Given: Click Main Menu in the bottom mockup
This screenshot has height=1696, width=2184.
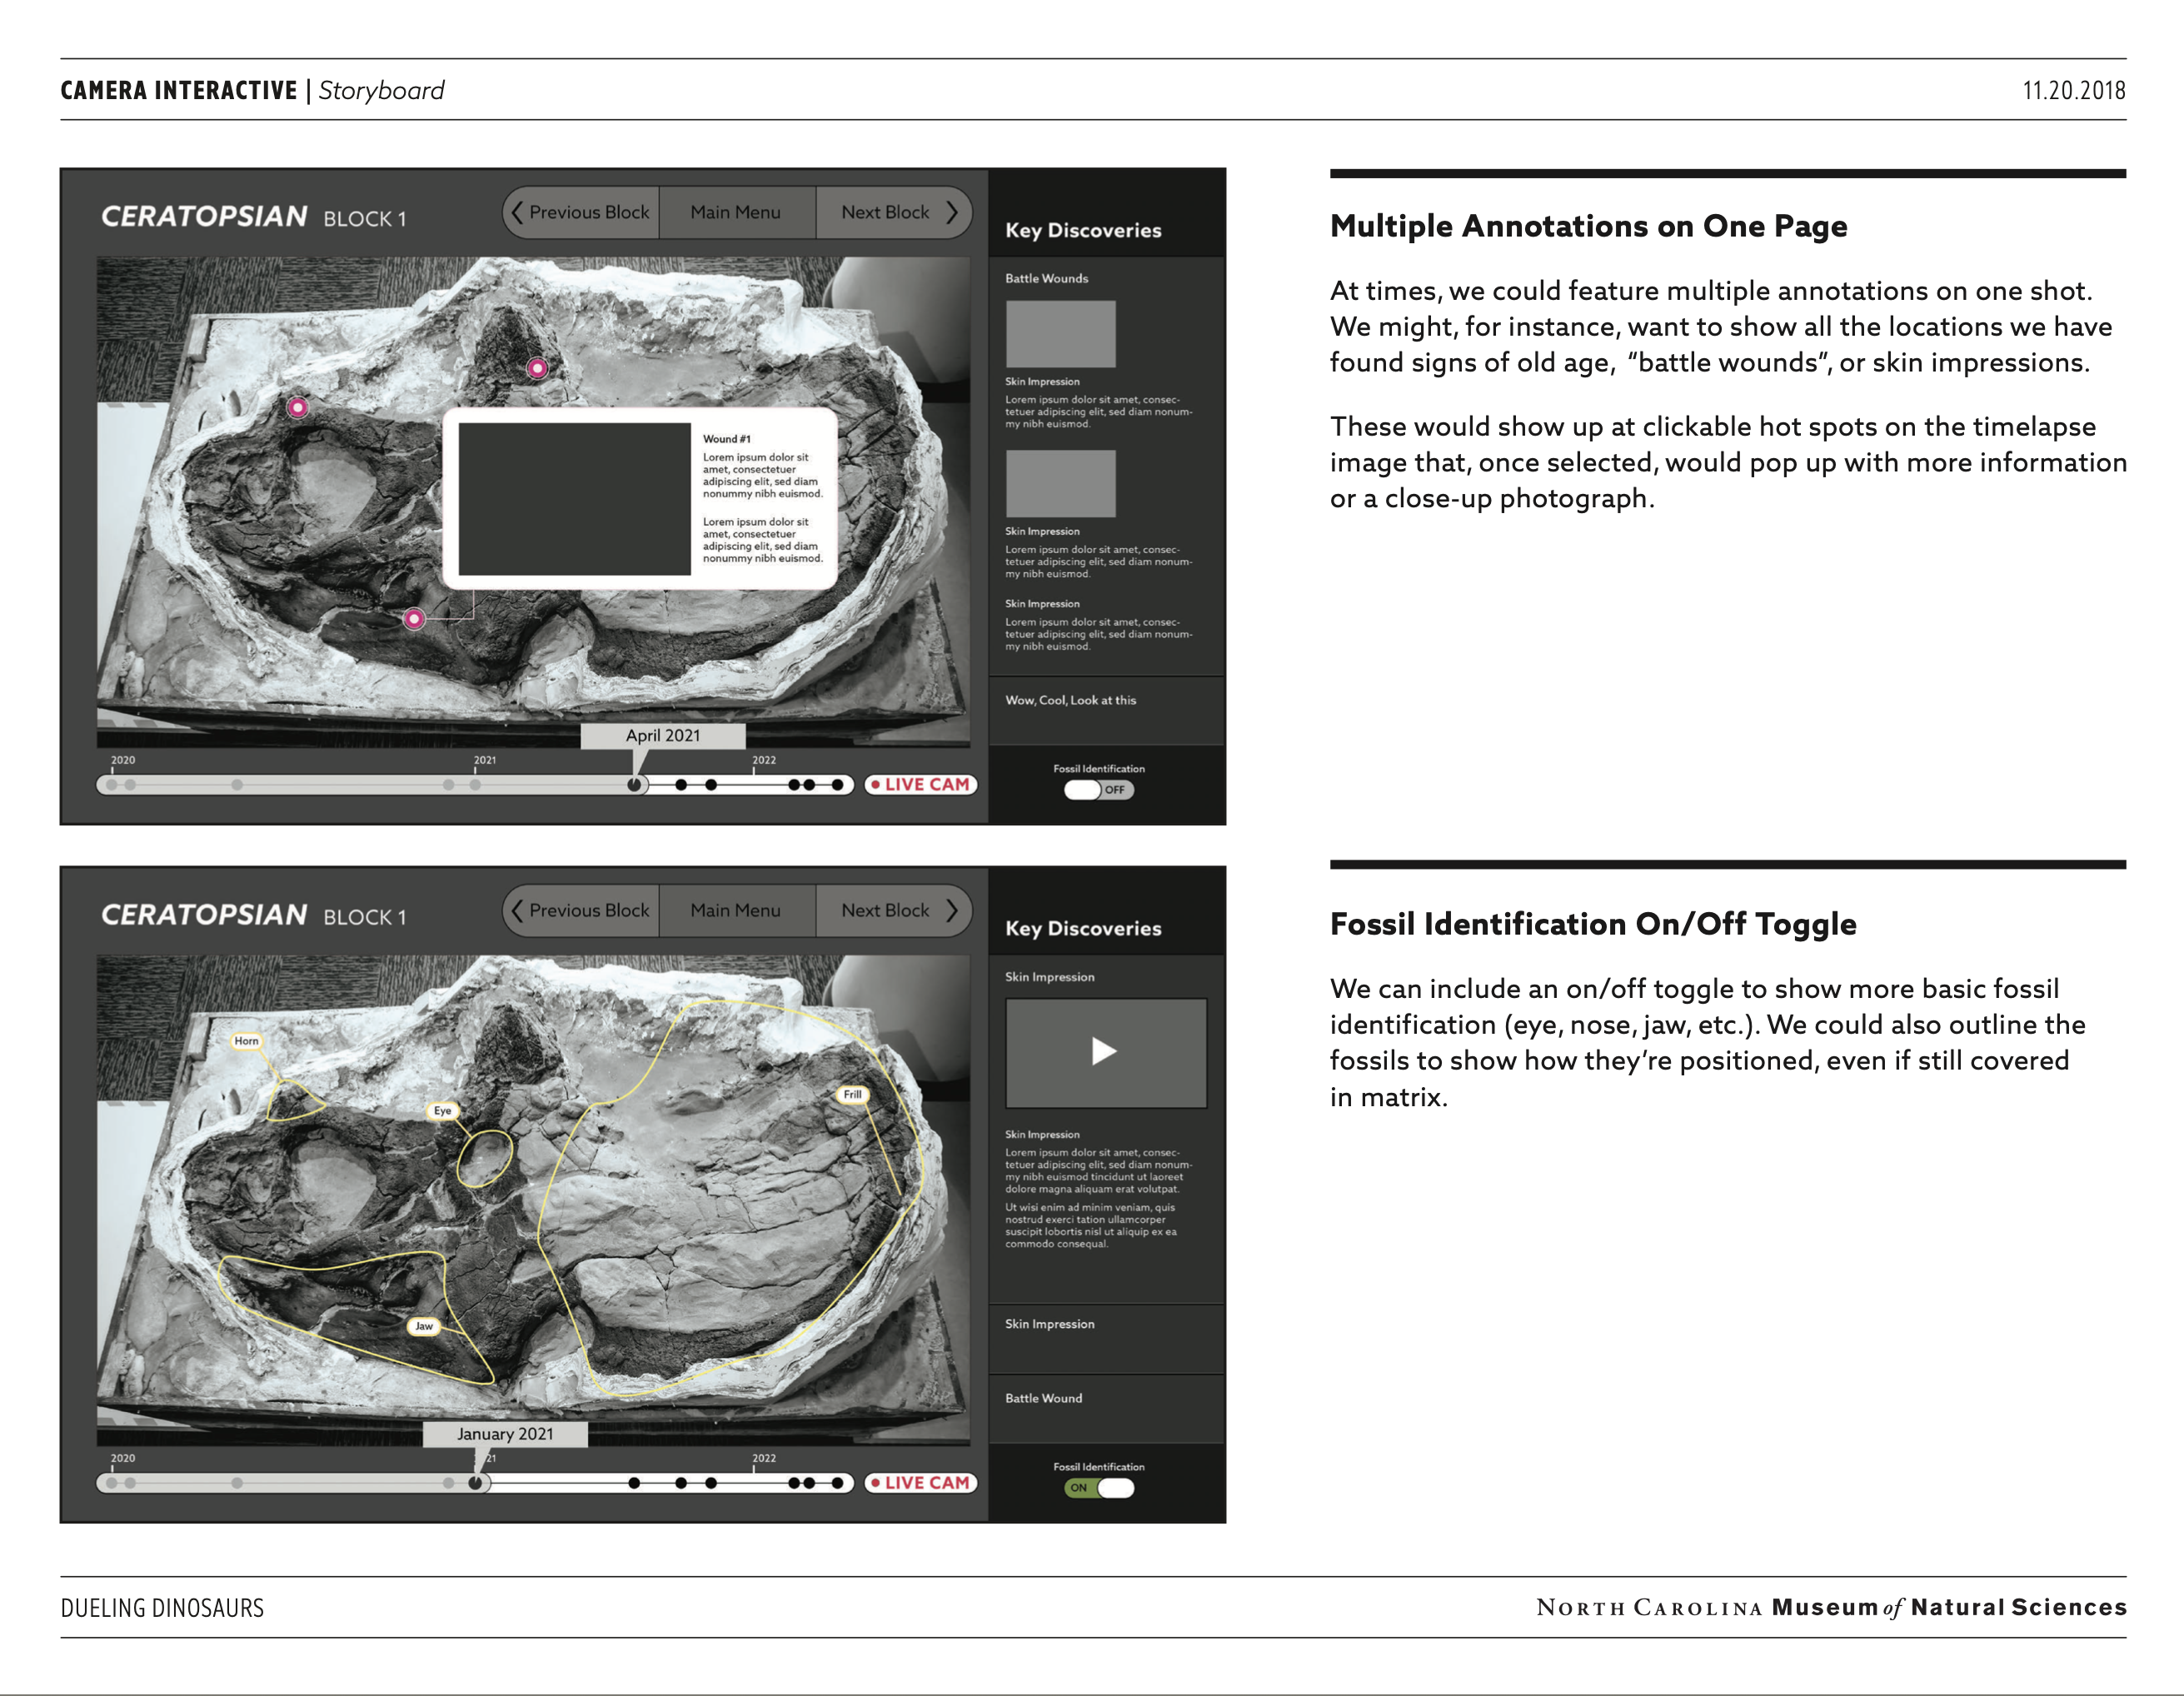Looking at the screenshot, I should pos(736,910).
